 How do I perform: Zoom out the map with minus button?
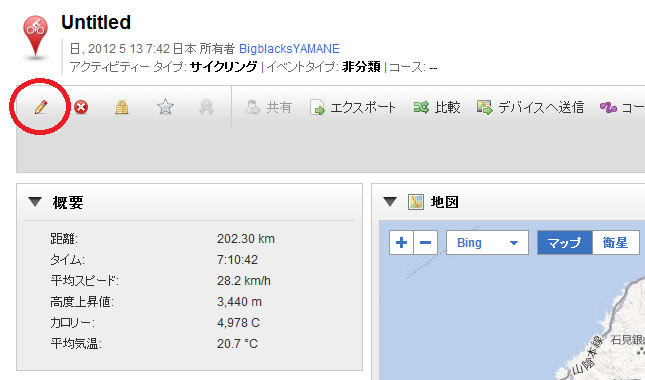pos(425,243)
